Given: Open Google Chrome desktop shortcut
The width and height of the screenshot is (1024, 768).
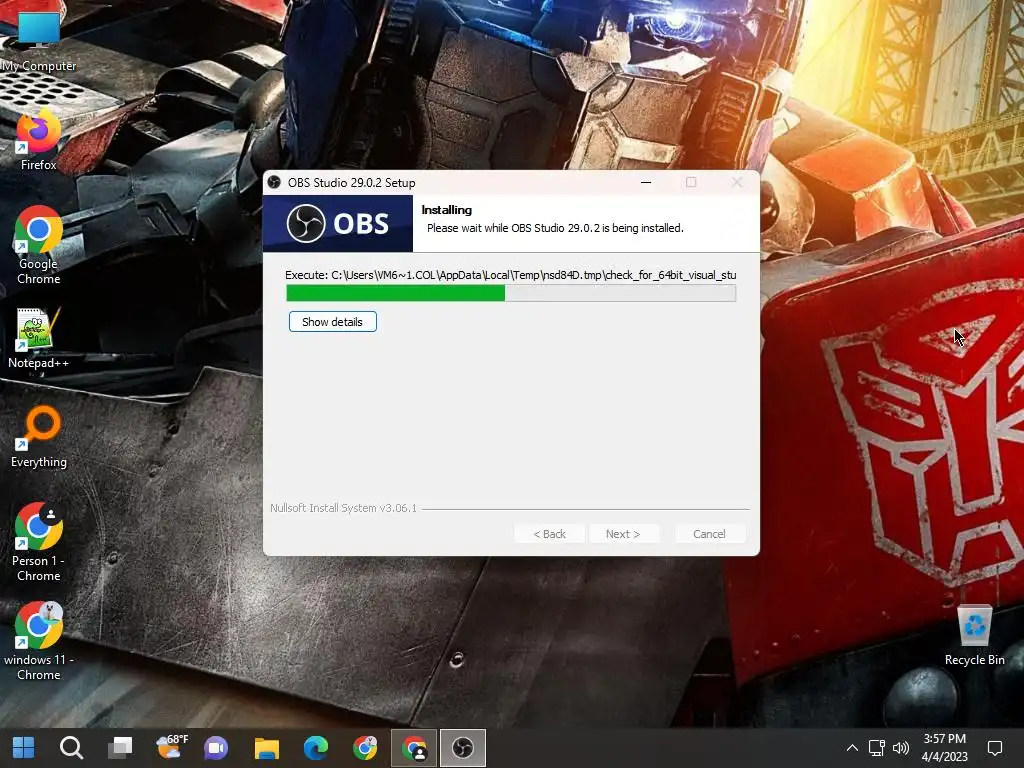Looking at the screenshot, I should [39, 246].
